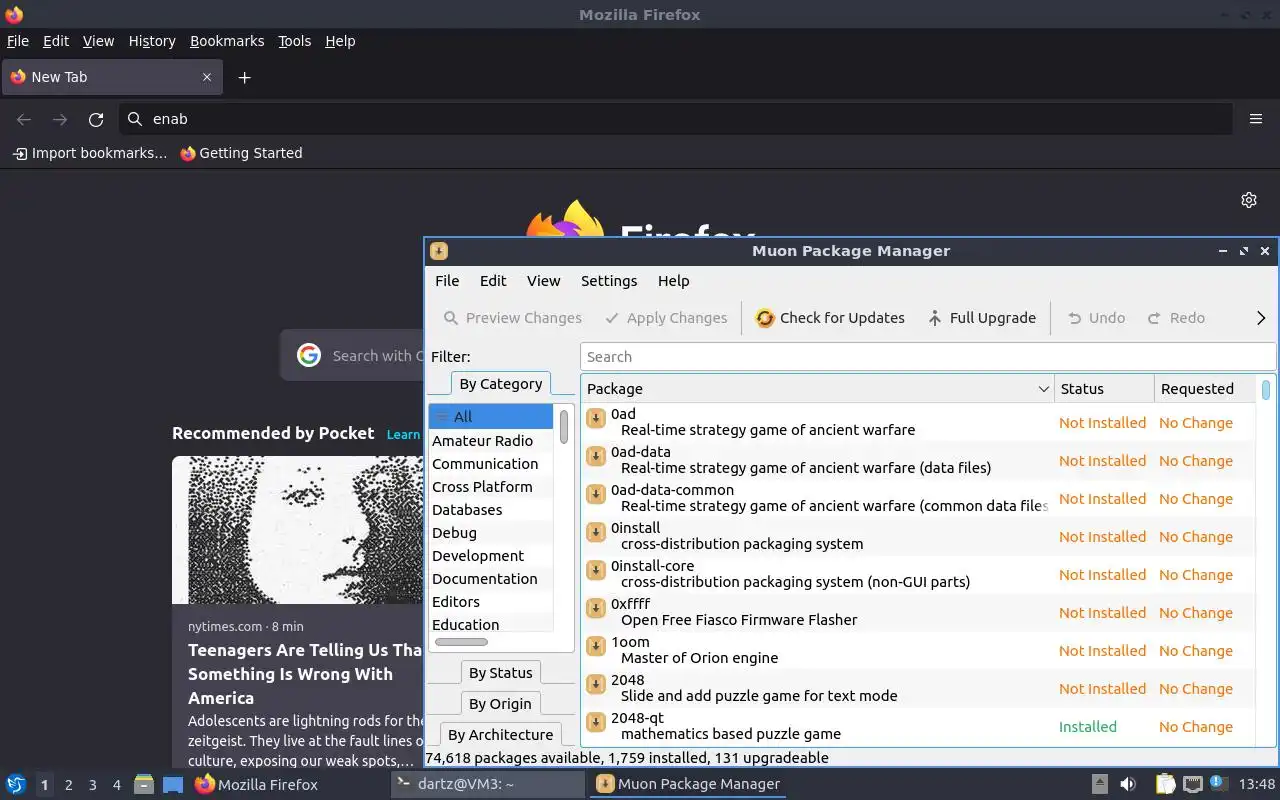Click the Import bookmarks toolbar item
This screenshot has width=1280, height=800.
89,153
